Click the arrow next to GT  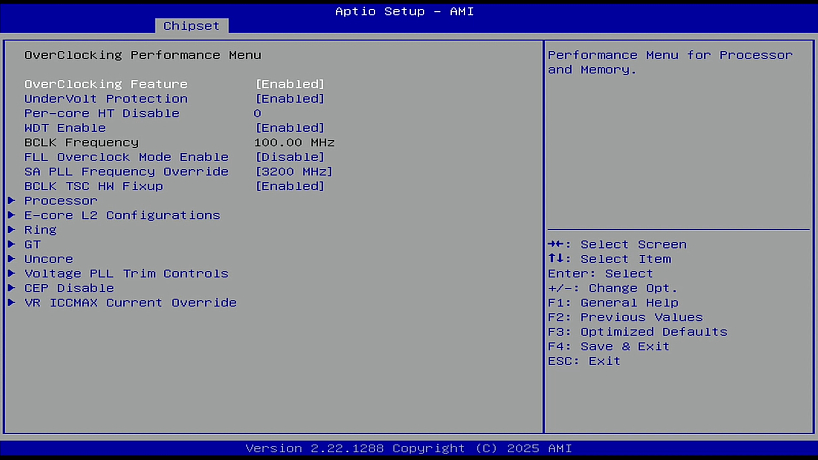pyautogui.click(x=12, y=244)
